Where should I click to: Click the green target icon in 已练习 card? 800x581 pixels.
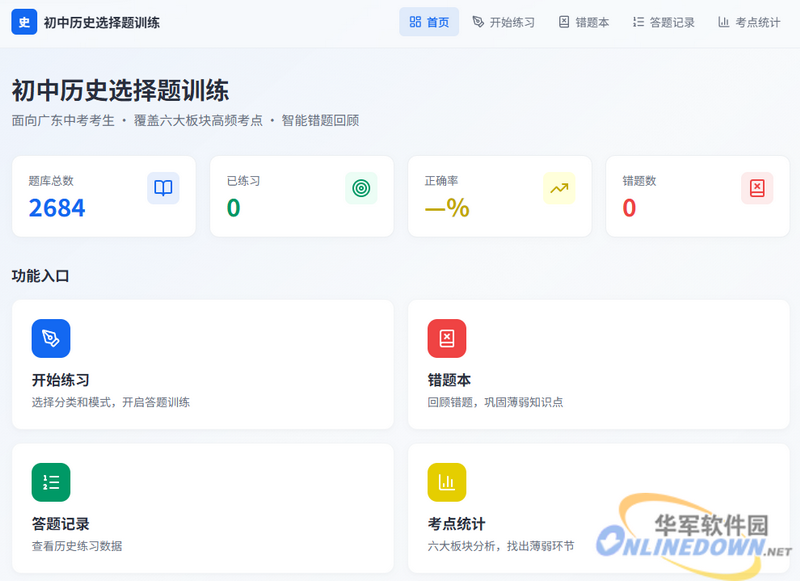pos(361,188)
